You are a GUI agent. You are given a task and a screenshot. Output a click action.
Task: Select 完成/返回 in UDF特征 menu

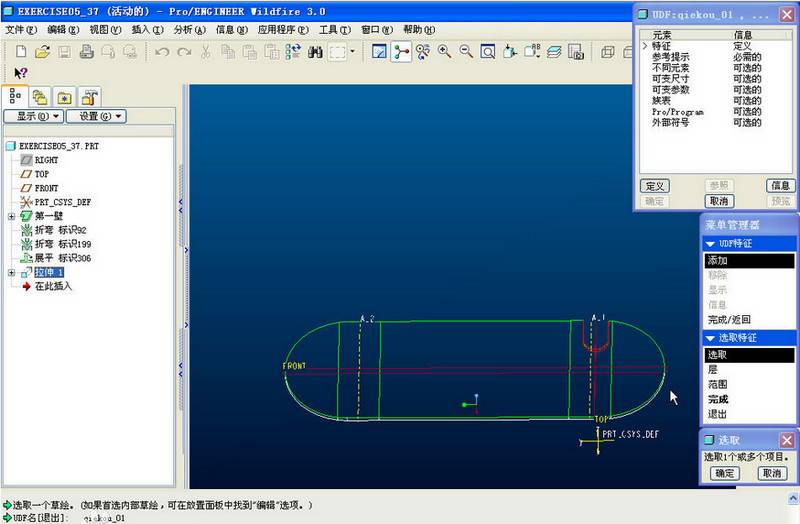[x=730, y=319]
